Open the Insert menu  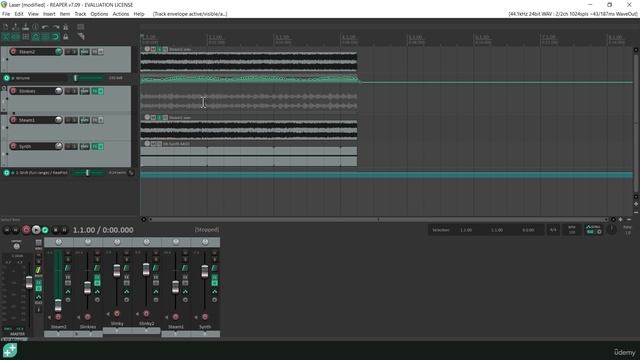(49, 14)
